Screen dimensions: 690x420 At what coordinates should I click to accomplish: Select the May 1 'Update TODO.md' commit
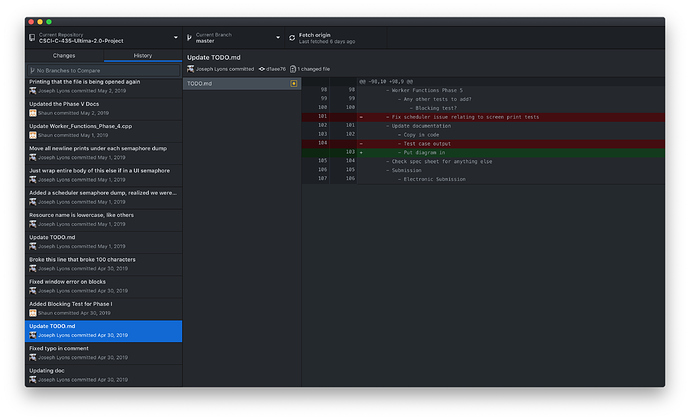pos(104,242)
